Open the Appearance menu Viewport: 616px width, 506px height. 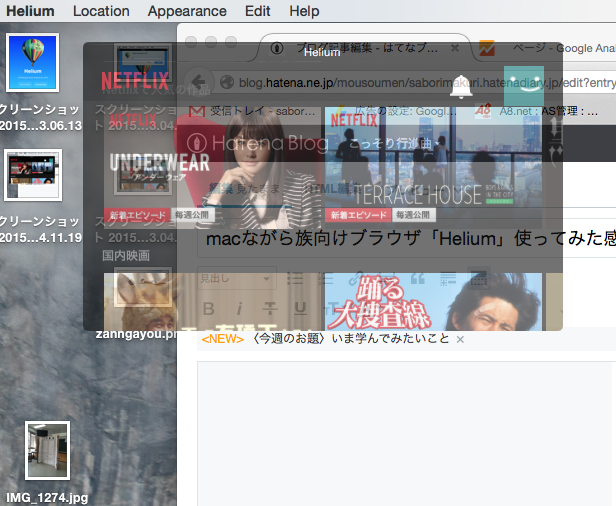pos(187,11)
